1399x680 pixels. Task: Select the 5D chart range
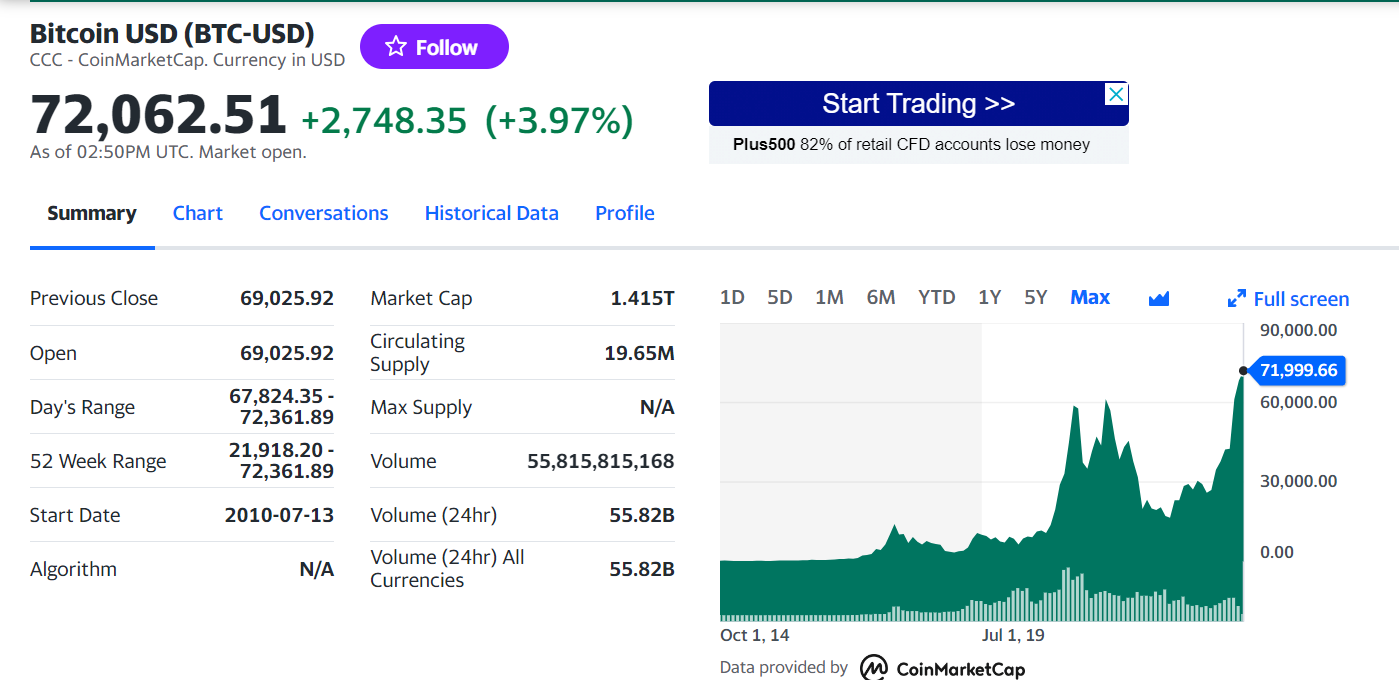780,297
